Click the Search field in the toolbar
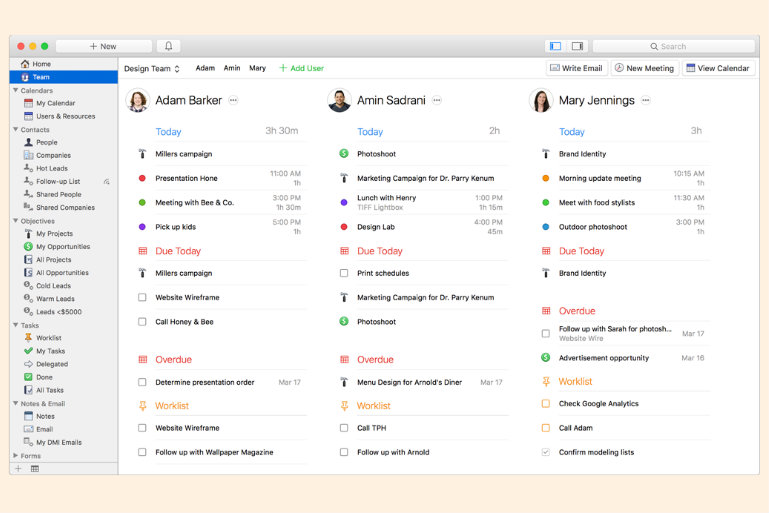This screenshot has height=513, width=769. pyautogui.click(x=673, y=46)
